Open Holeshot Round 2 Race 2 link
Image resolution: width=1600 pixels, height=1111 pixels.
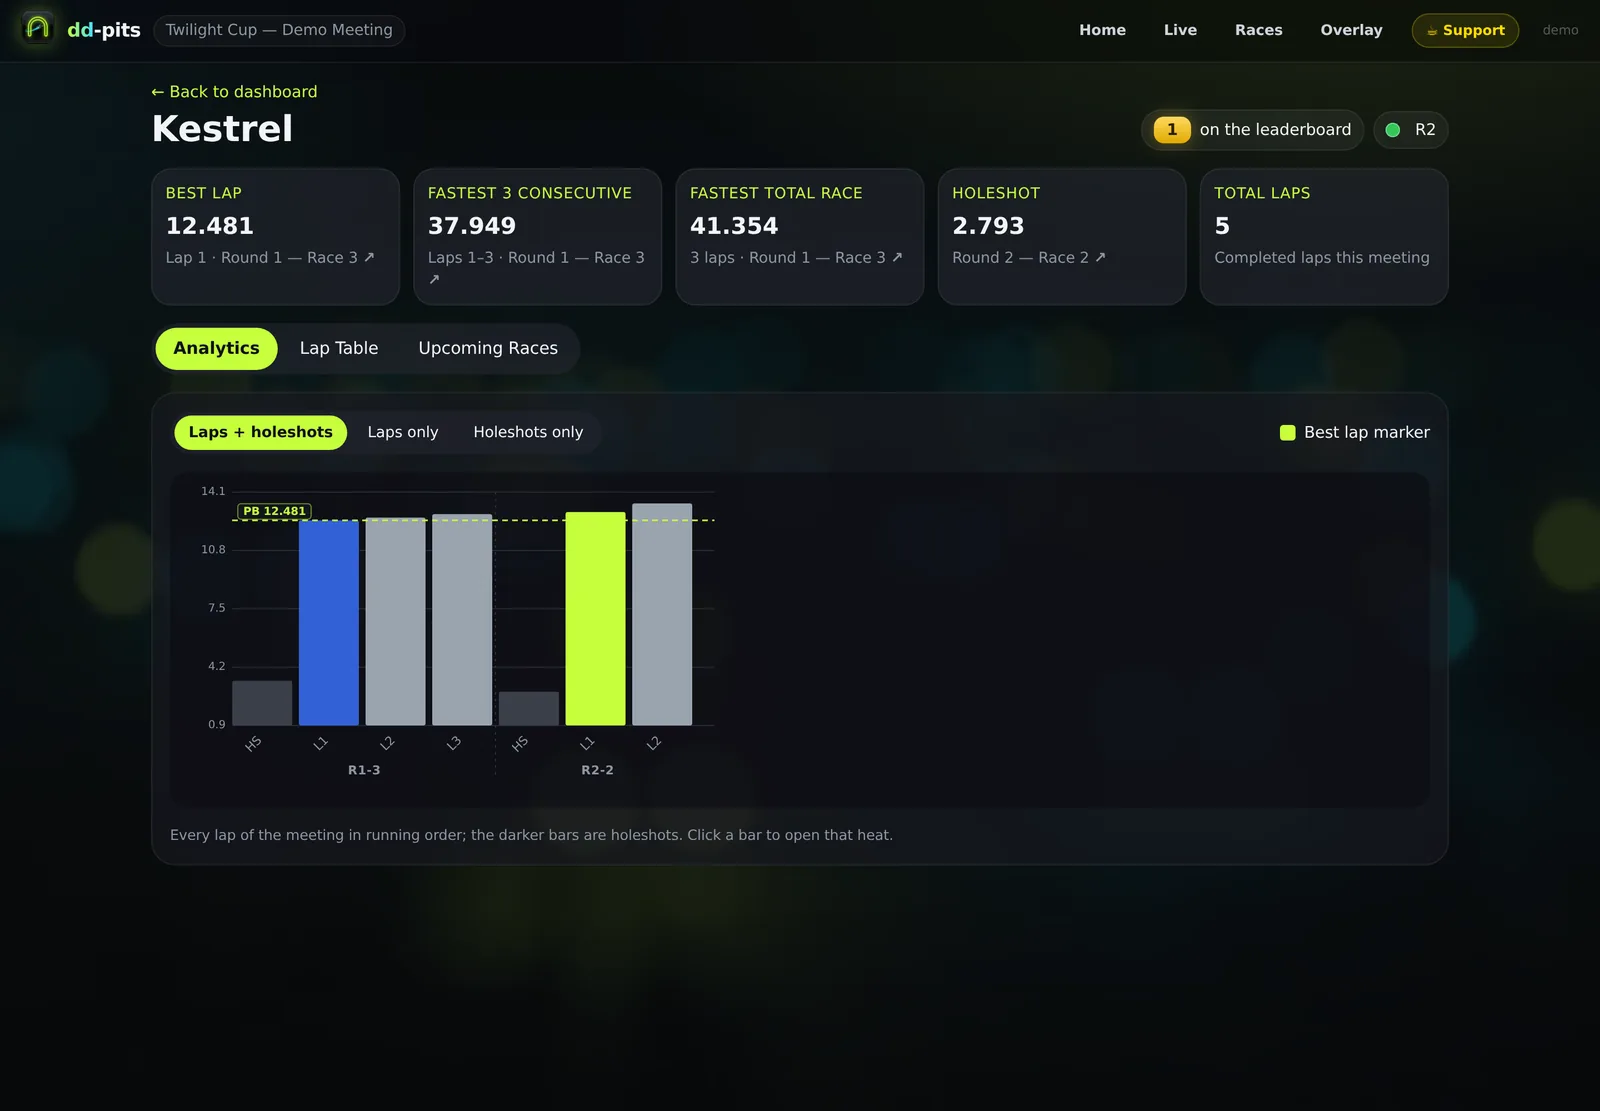tap(1029, 258)
